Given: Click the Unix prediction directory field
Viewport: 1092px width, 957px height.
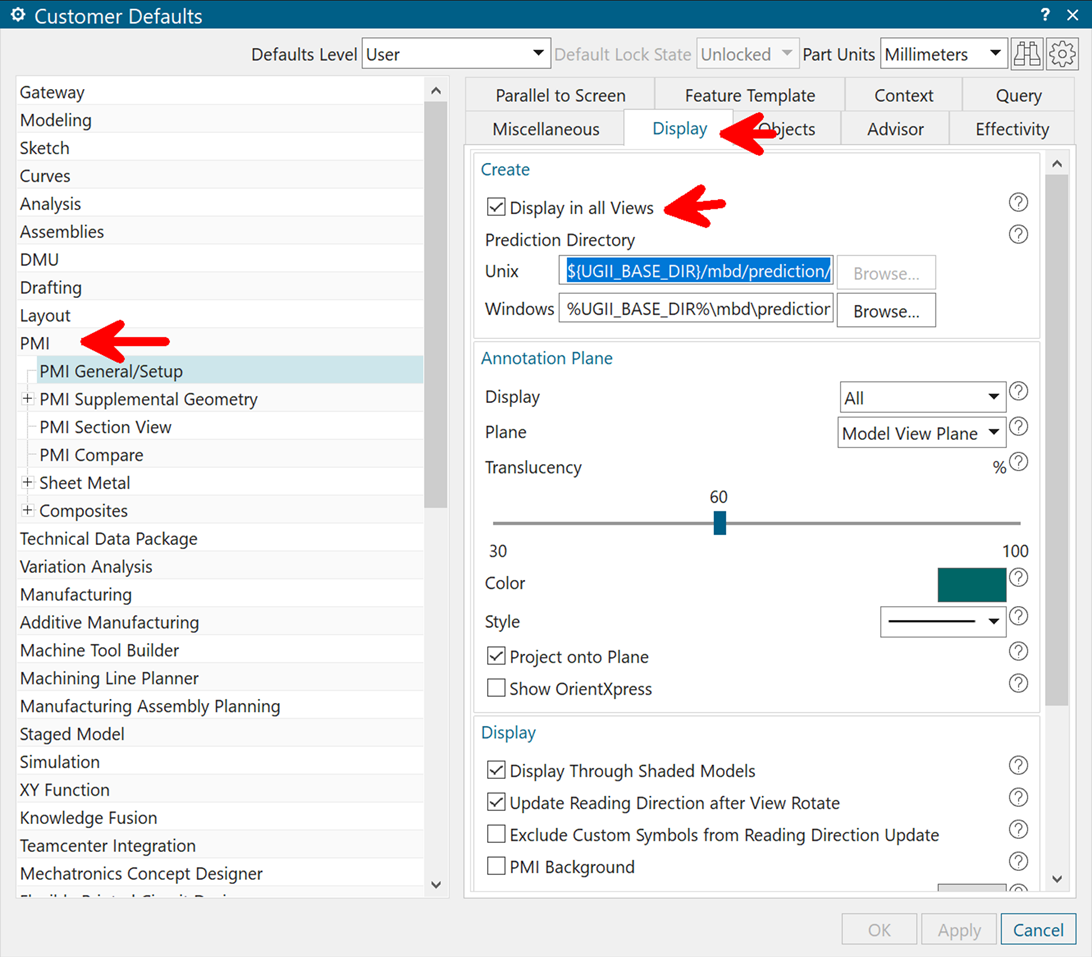Looking at the screenshot, I should tap(696, 270).
